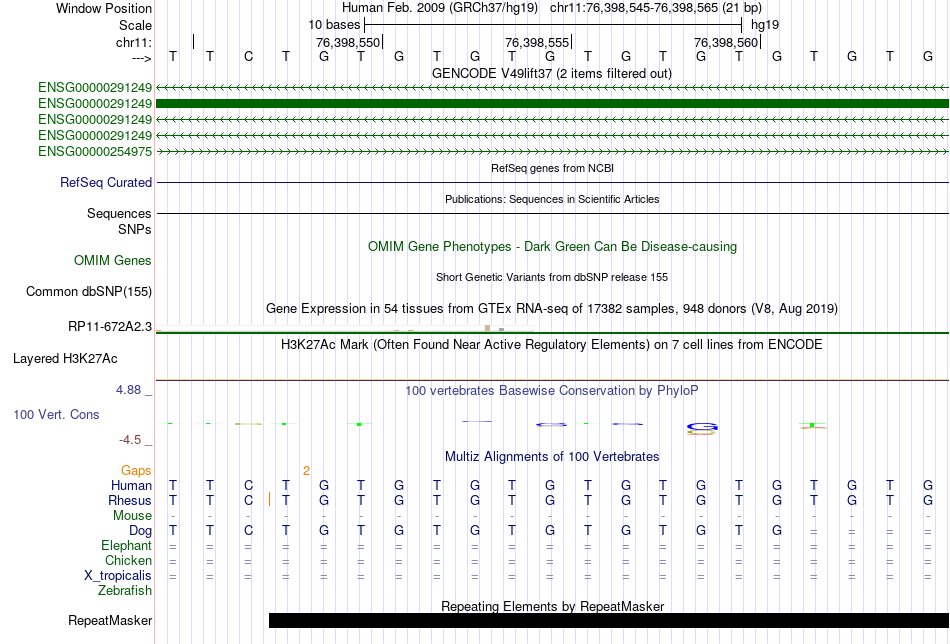Click the Dog species label
The width and height of the screenshot is (950, 644).
141,531
